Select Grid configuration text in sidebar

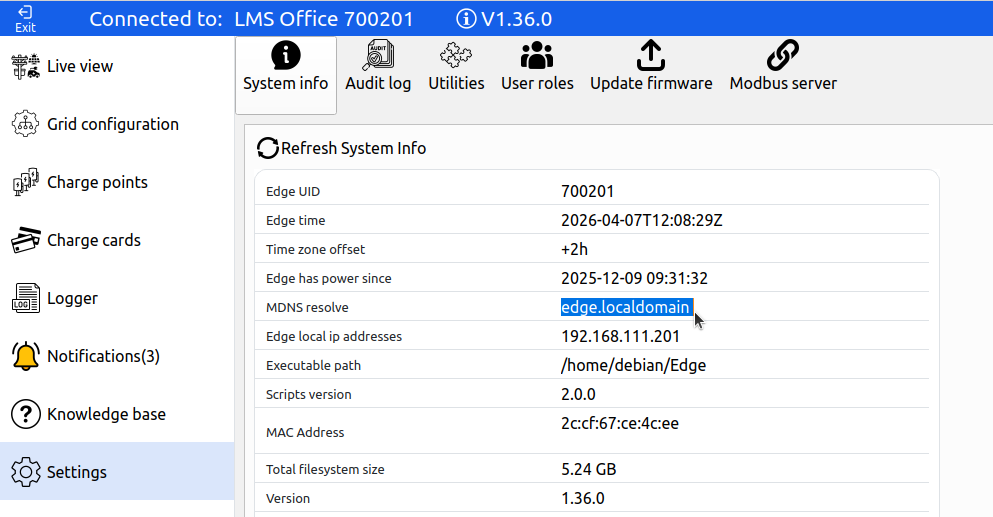coord(113,125)
